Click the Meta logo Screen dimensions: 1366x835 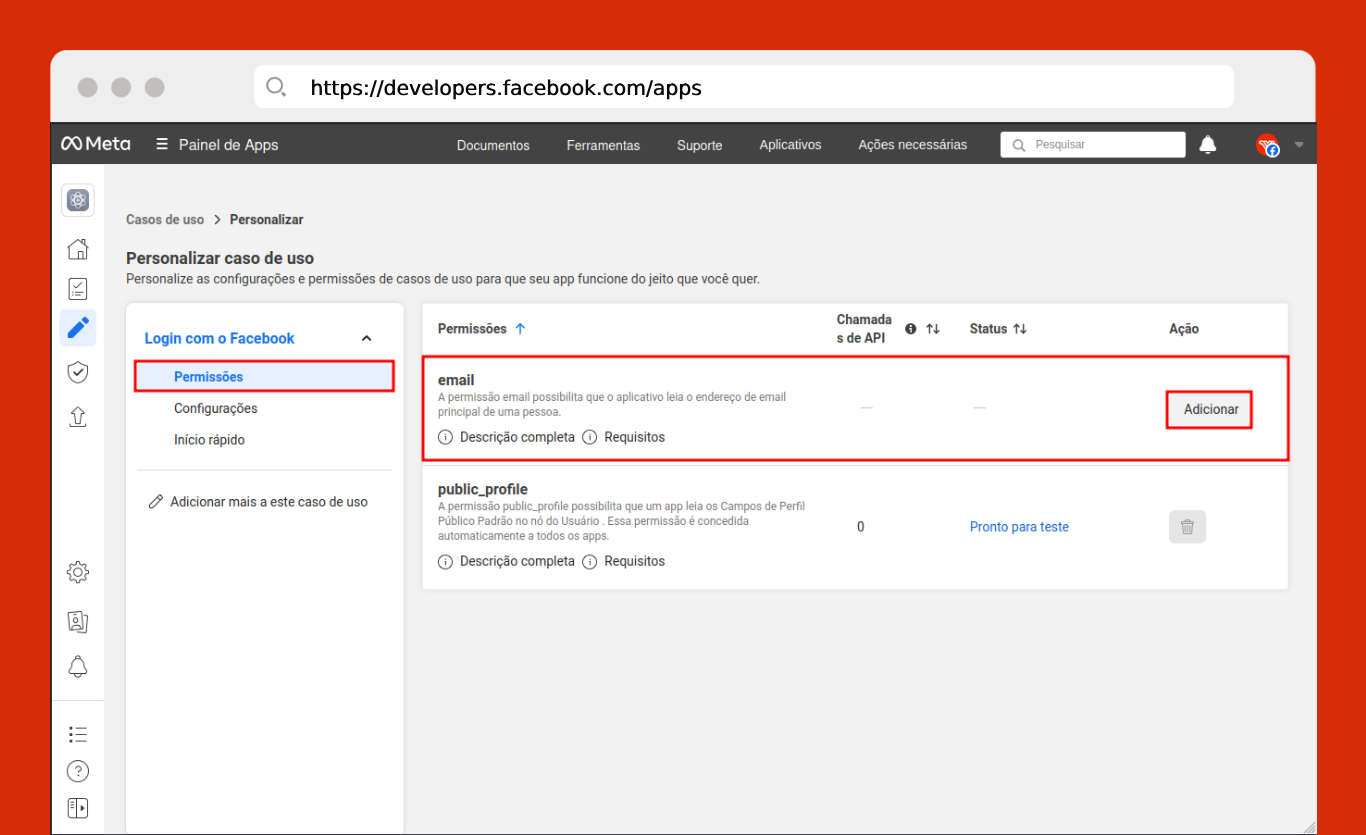[95, 144]
